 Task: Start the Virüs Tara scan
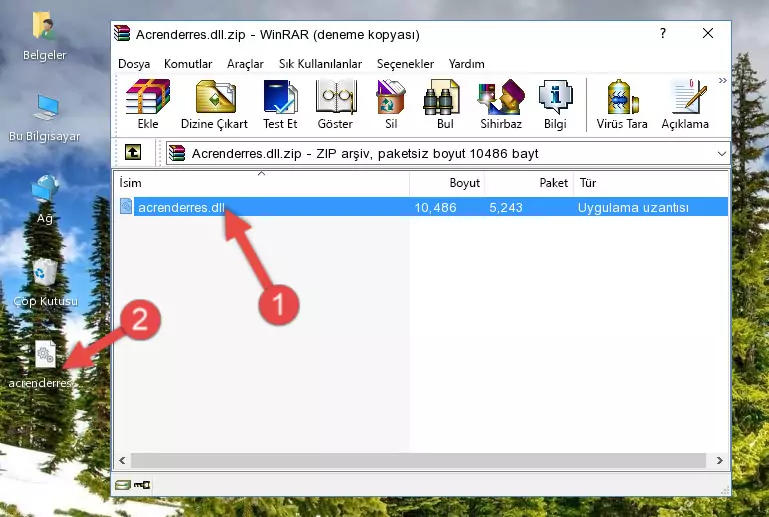(x=622, y=104)
